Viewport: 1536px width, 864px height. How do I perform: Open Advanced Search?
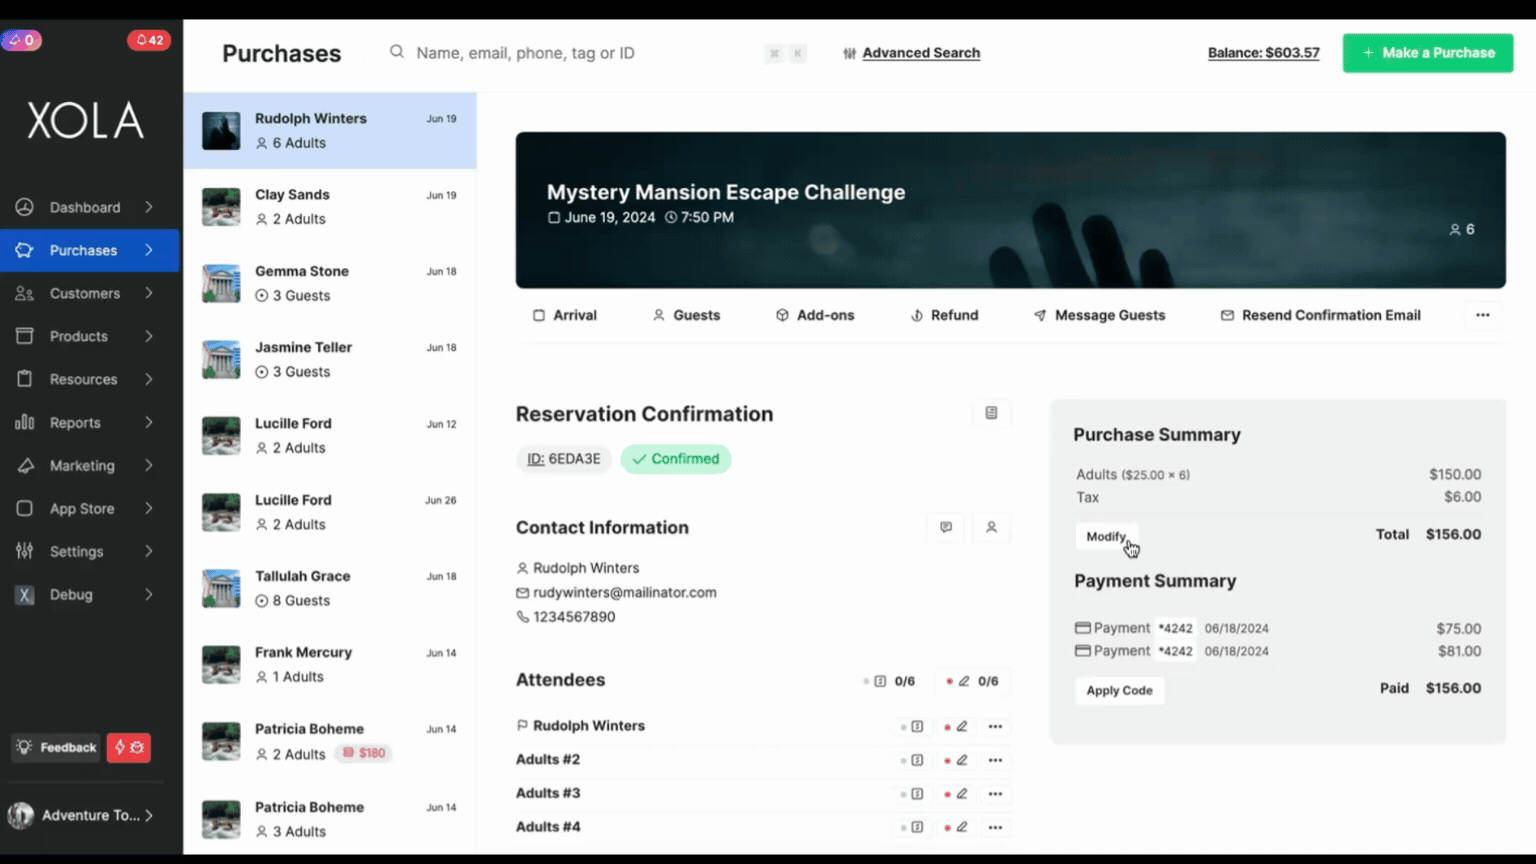(911, 53)
